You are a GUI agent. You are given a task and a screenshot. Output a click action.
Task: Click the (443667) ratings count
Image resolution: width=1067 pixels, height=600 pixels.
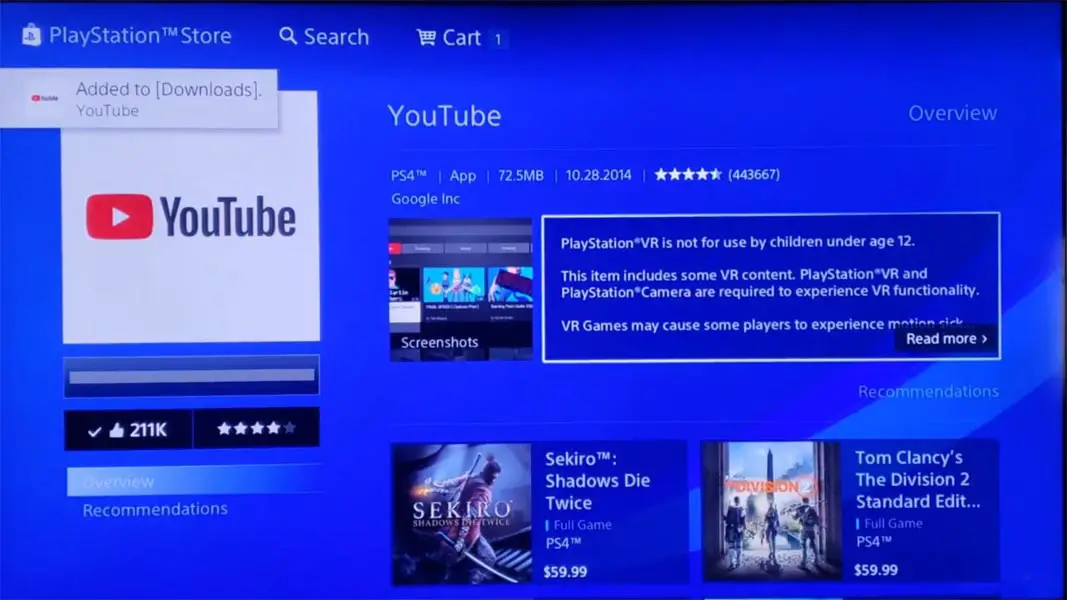(754, 175)
